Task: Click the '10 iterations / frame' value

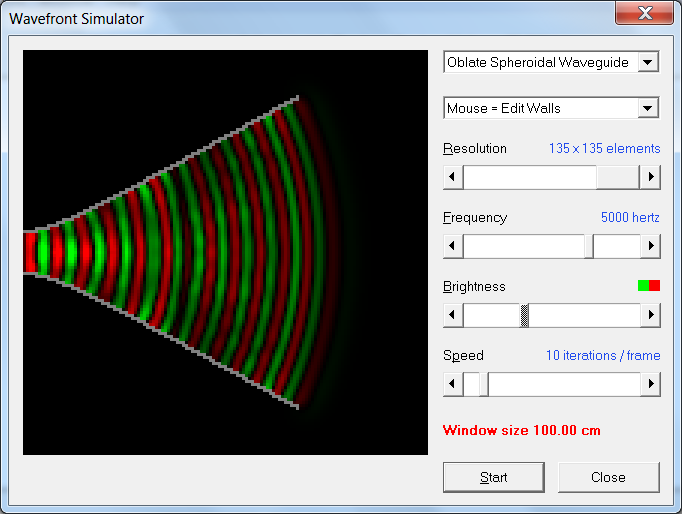Action: tap(603, 355)
